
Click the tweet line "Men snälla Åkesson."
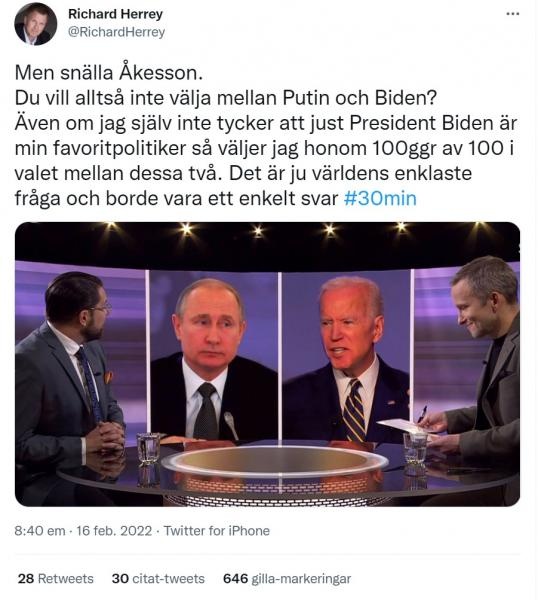click(109, 73)
